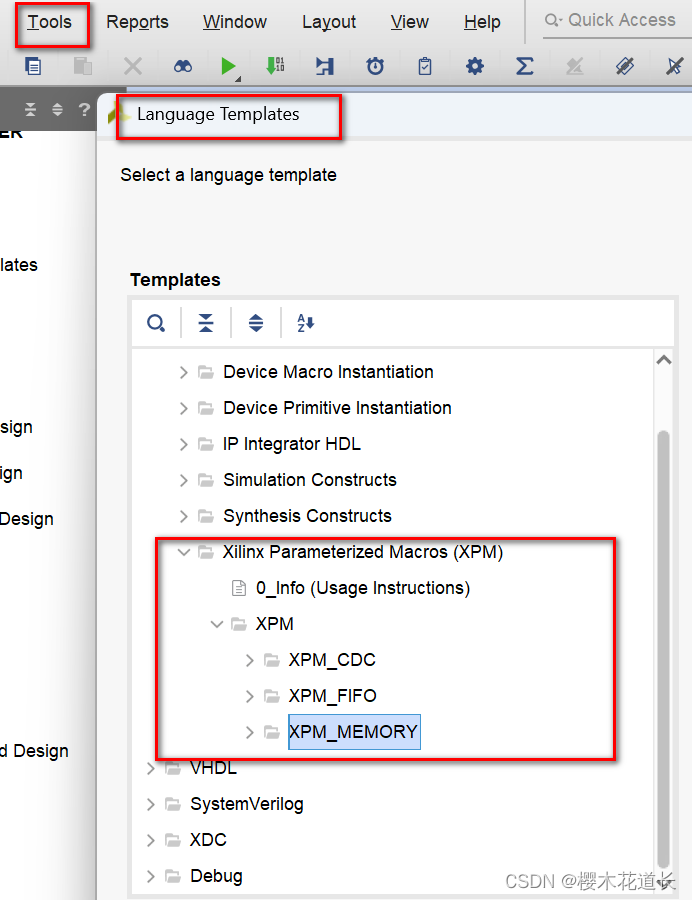This screenshot has height=900, width=692.
Task: Select 0_Info (Usage Instructions) item
Action: (x=363, y=588)
